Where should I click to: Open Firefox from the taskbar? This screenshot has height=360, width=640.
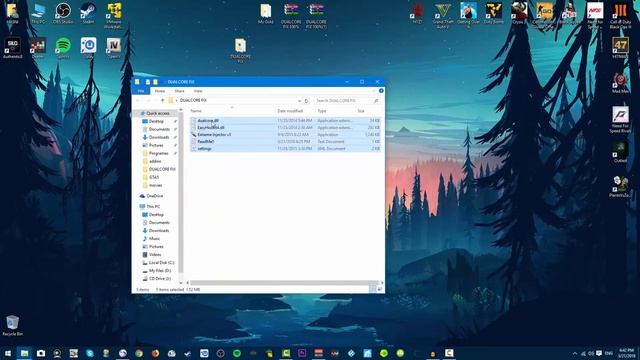click(155, 353)
